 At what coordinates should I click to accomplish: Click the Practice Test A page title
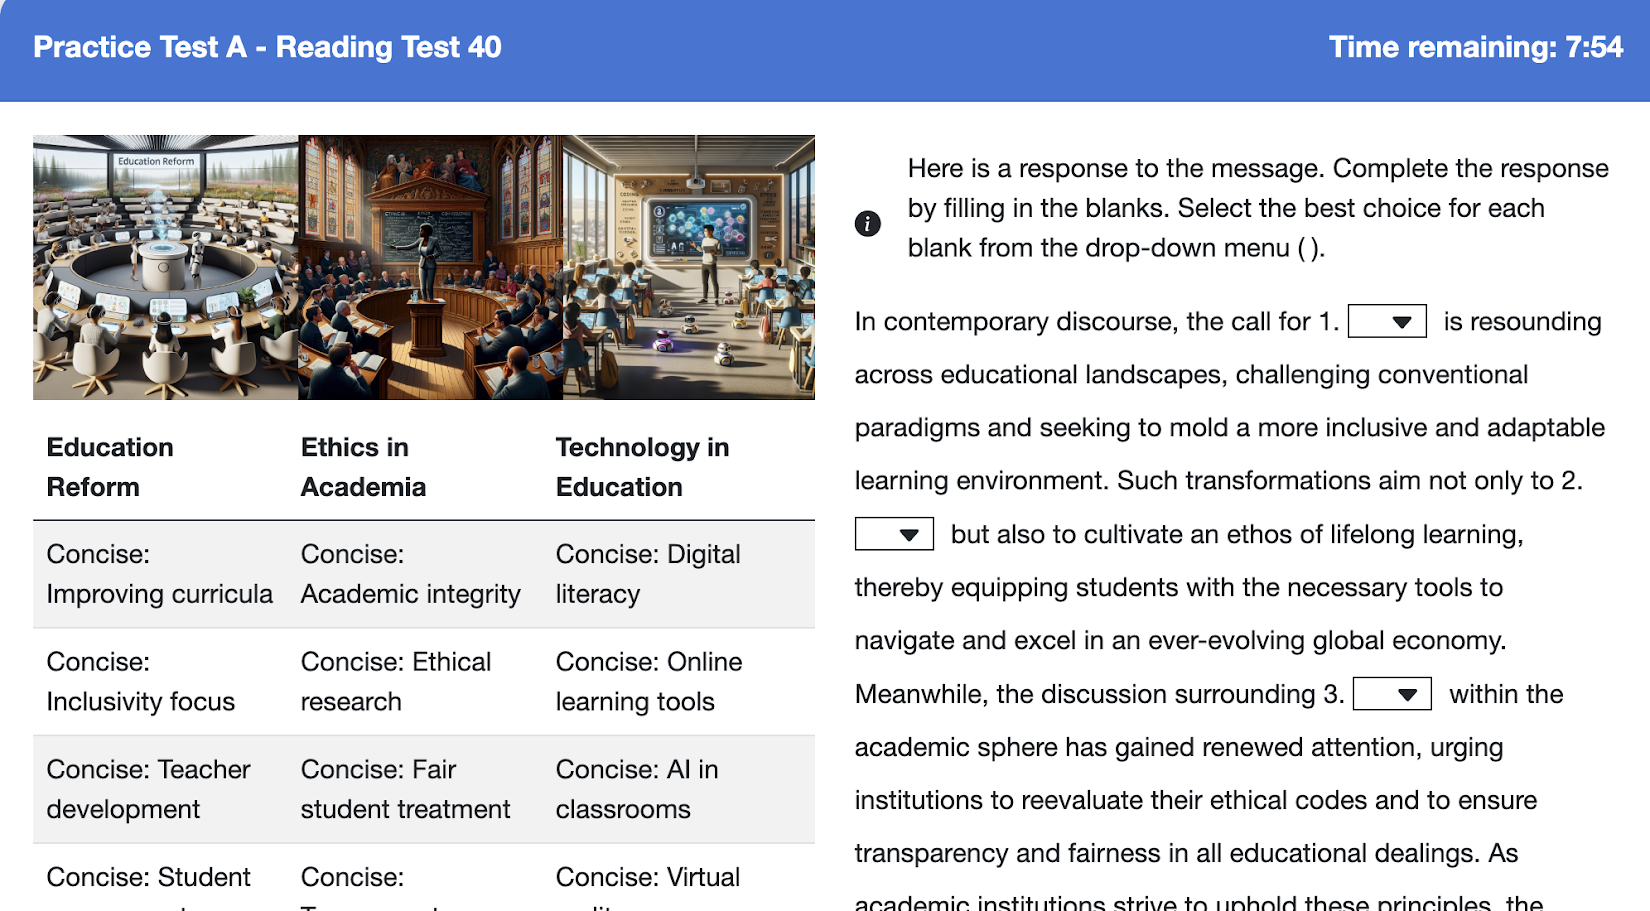click(267, 47)
